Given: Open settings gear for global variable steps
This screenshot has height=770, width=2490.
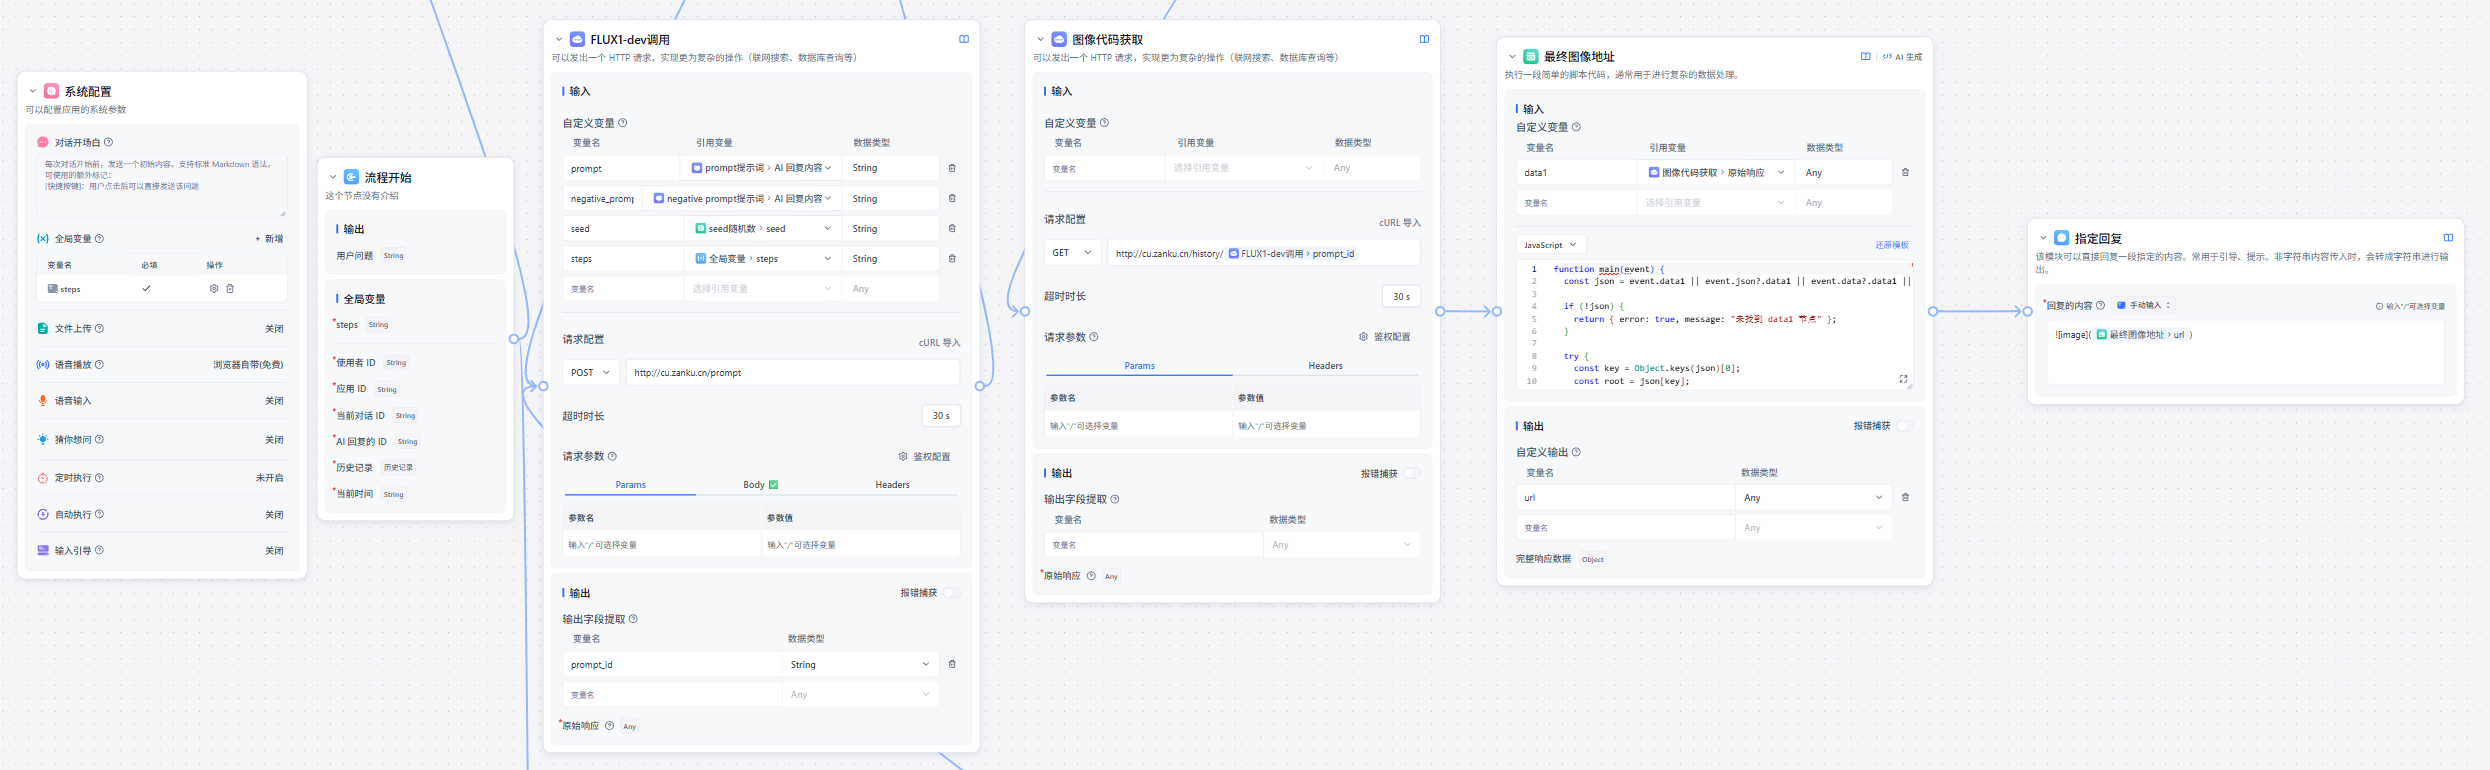Looking at the screenshot, I should [x=214, y=288].
